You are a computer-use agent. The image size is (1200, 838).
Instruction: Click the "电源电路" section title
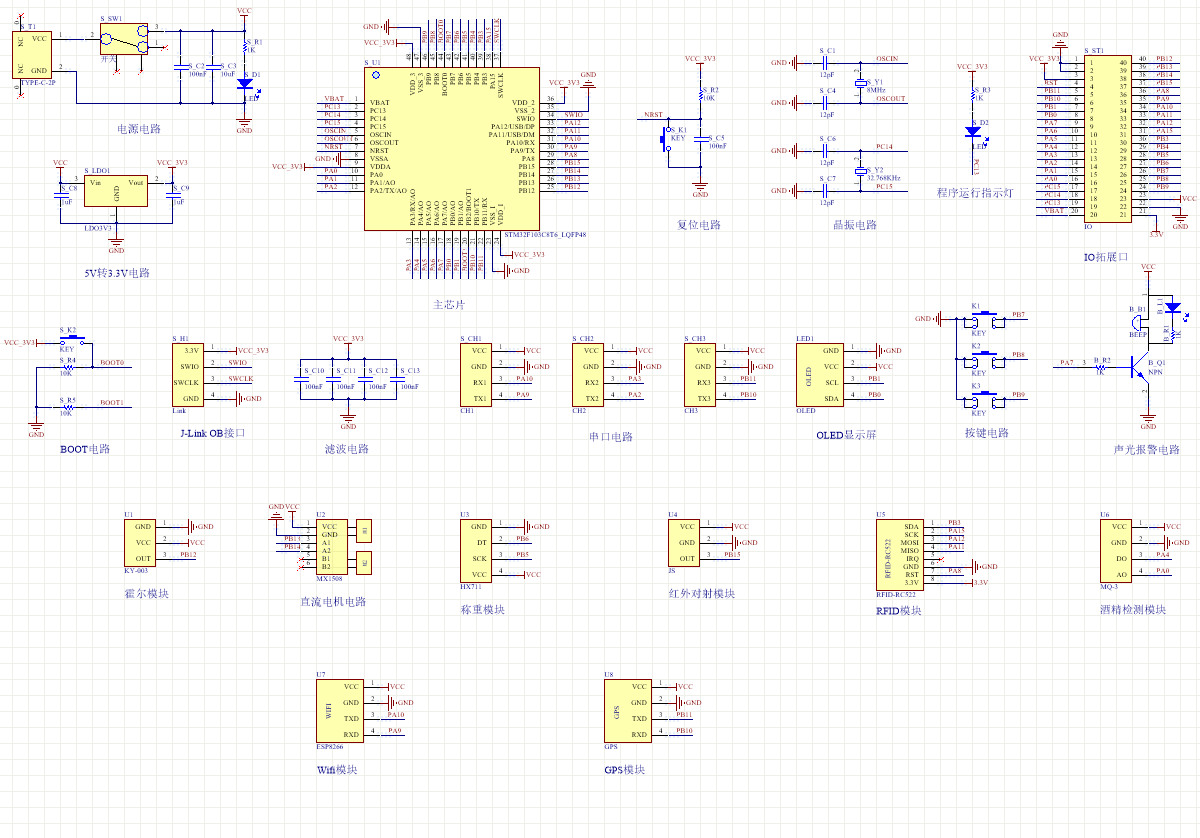point(139,129)
